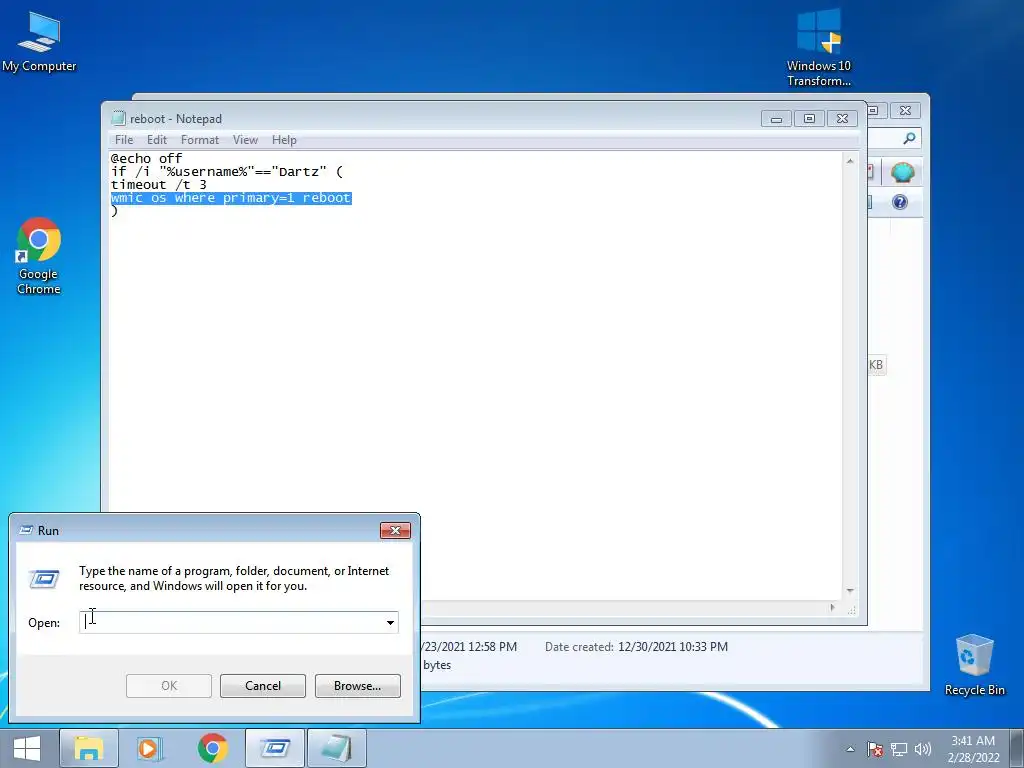Switch to Notepad taskbar button
The width and height of the screenshot is (1024, 768).
click(337, 748)
